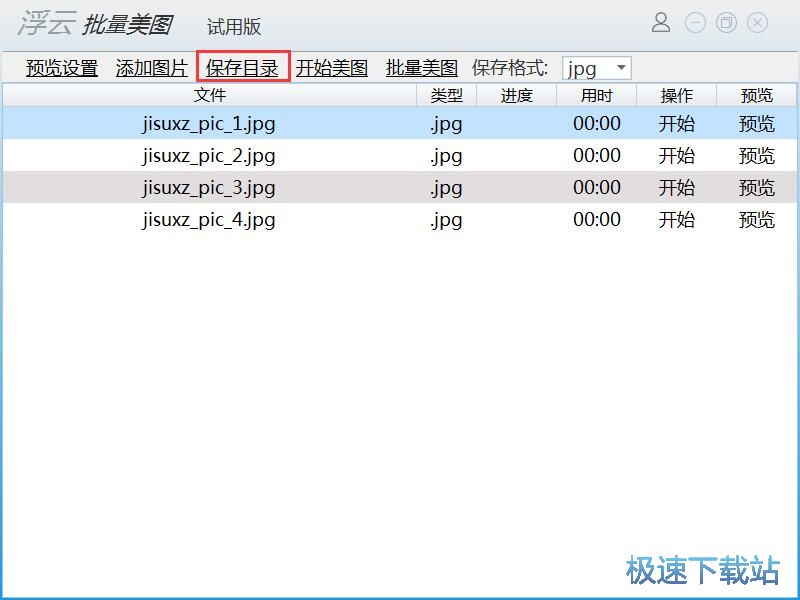Click the 进度 column header
Viewport: 800px width, 600px height.
[x=516, y=95]
